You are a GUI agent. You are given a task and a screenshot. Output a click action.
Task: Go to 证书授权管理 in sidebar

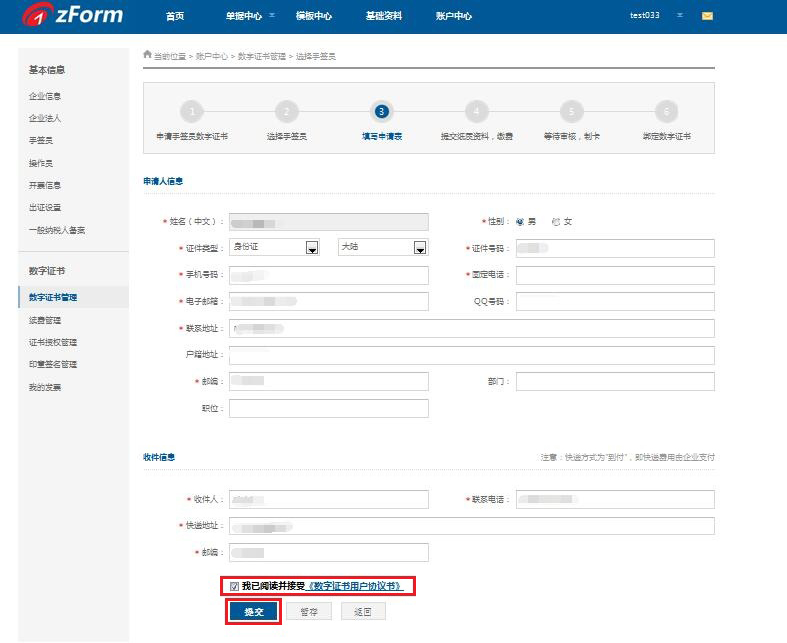click(x=53, y=342)
